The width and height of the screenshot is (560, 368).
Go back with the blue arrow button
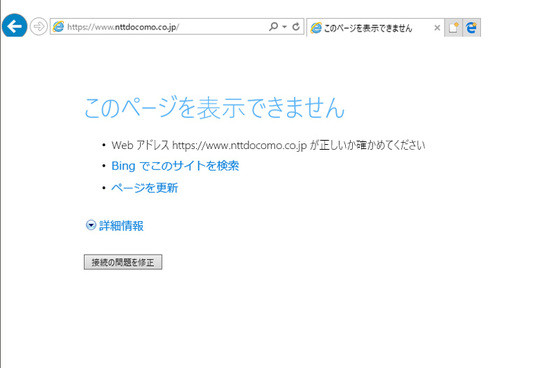(x=14, y=26)
